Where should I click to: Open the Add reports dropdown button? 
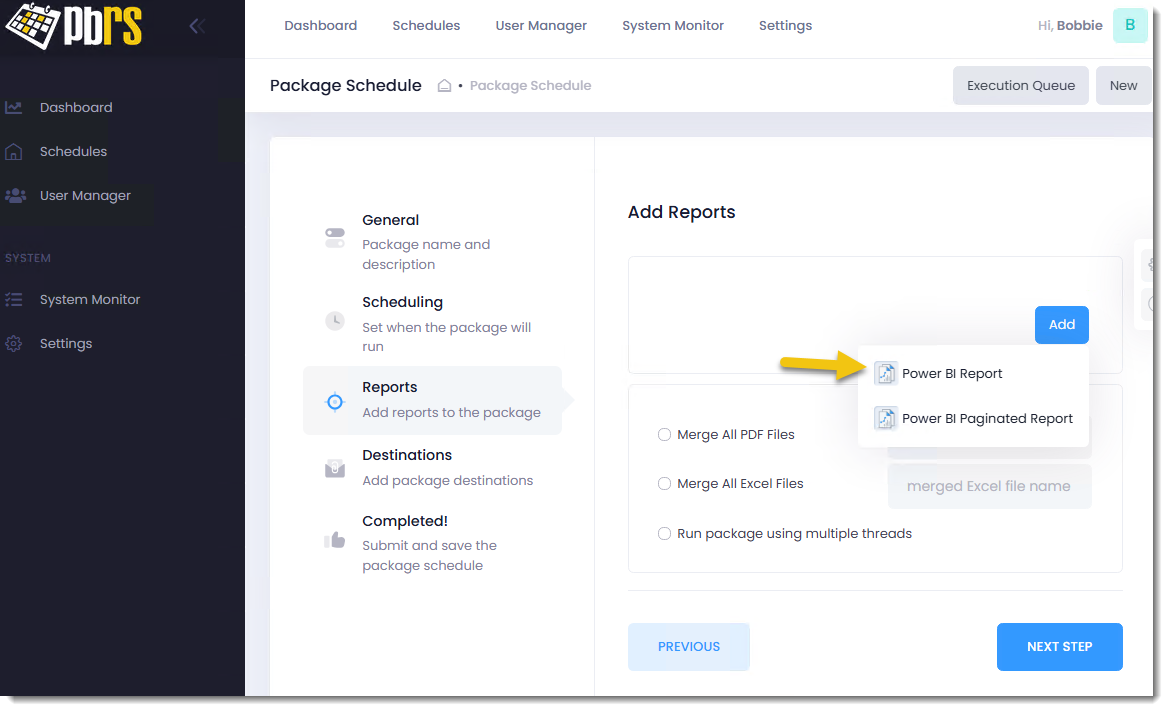click(1061, 325)
